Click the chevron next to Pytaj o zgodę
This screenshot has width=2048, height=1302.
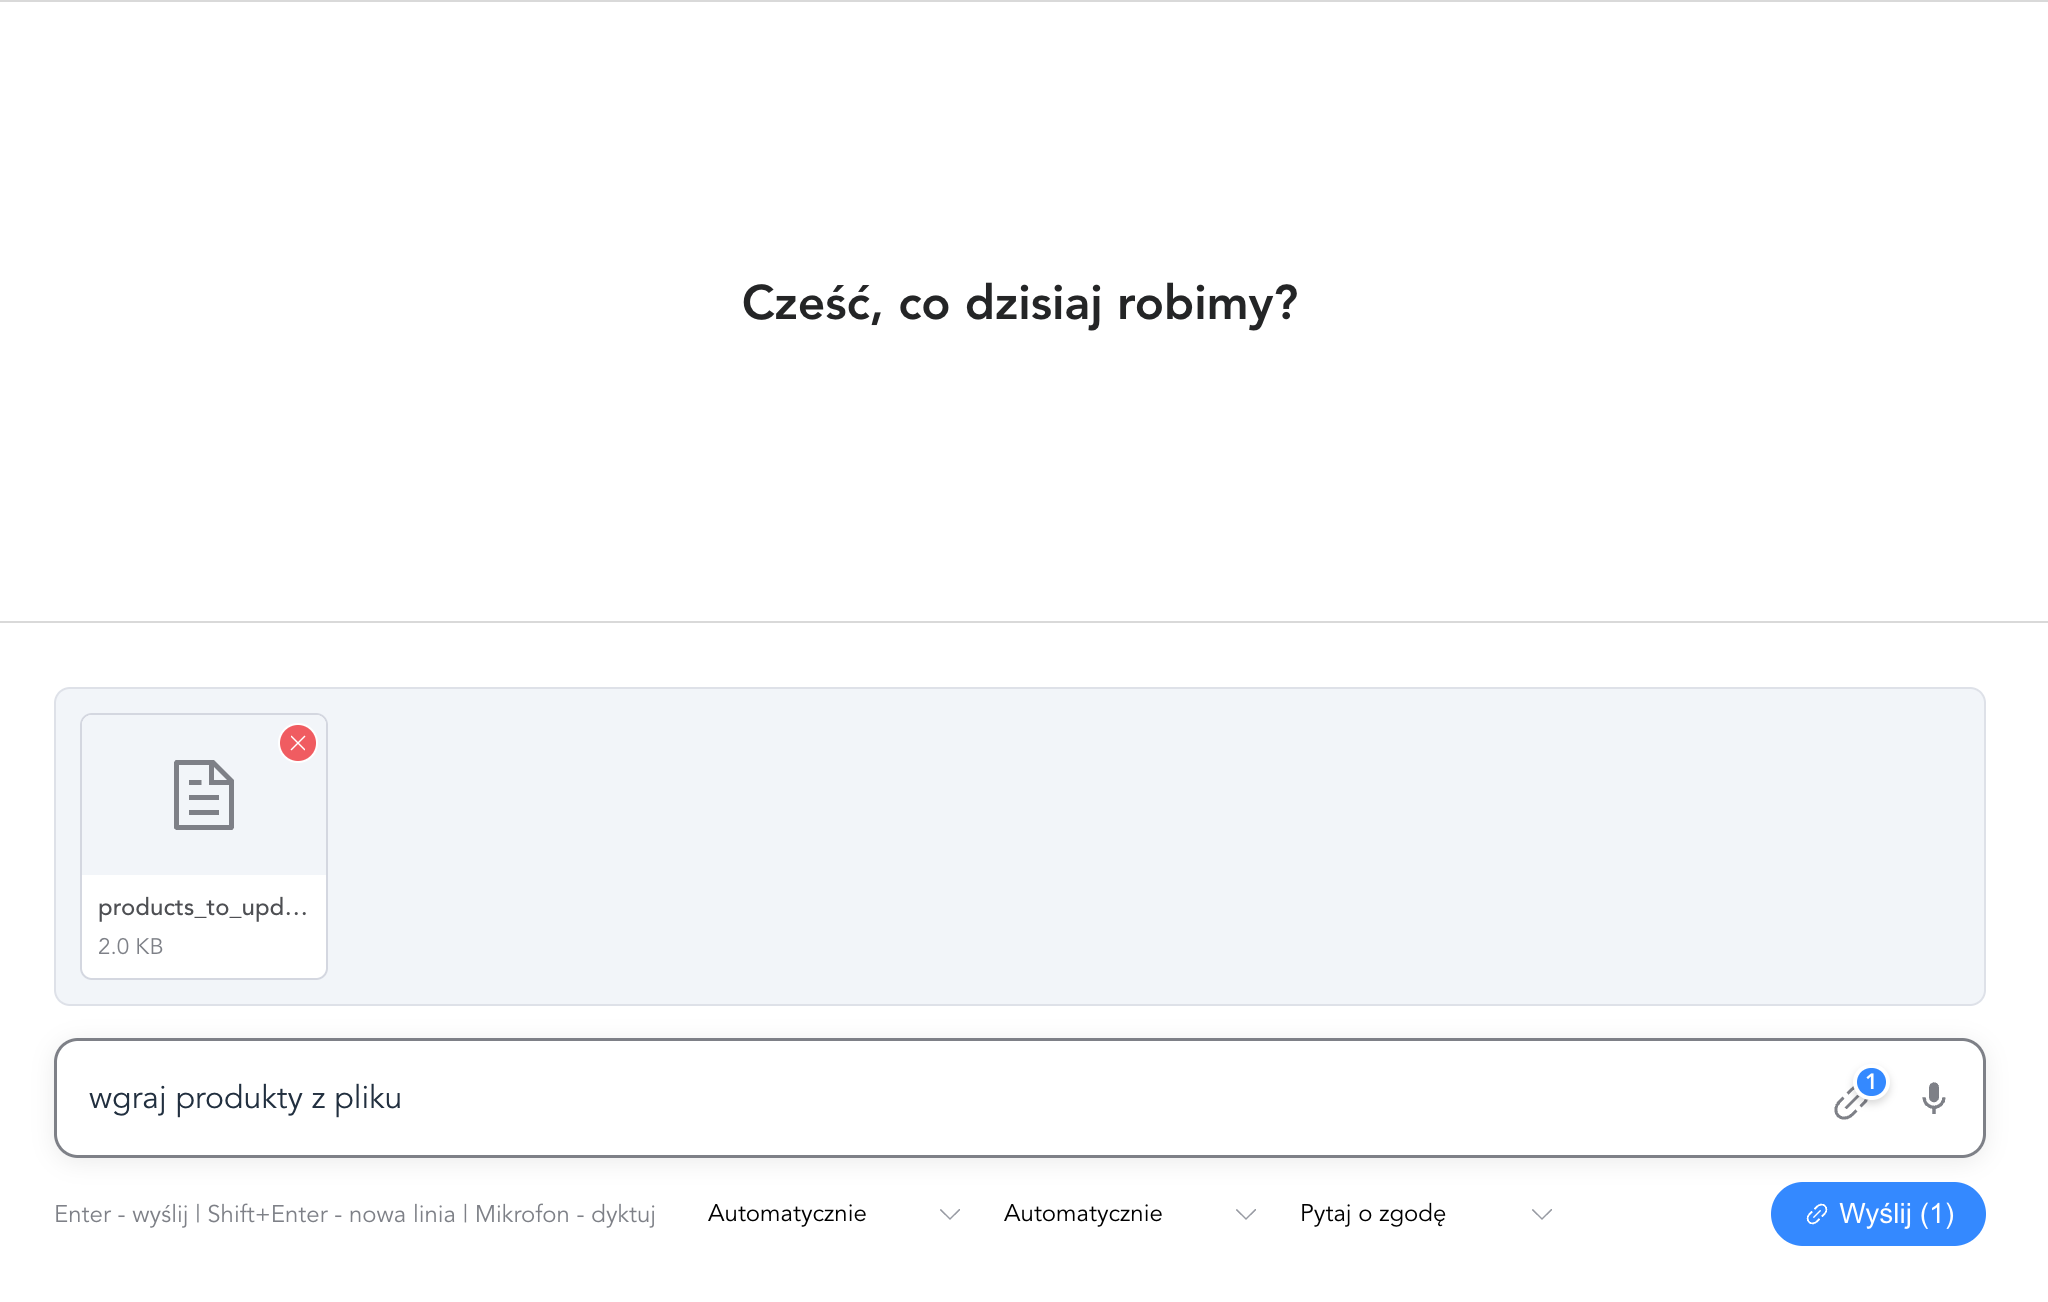point(1541,1213)
